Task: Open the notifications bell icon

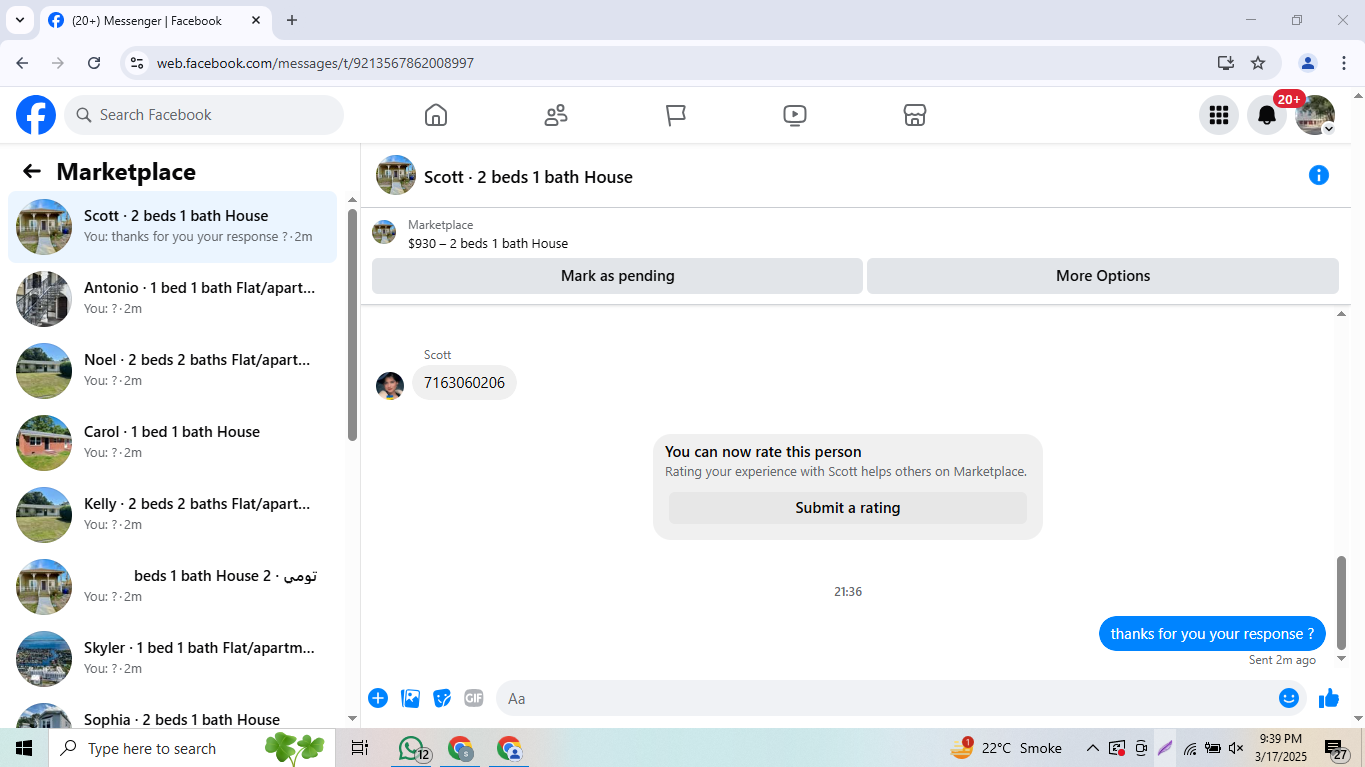Action: (x=1267, y=115)
